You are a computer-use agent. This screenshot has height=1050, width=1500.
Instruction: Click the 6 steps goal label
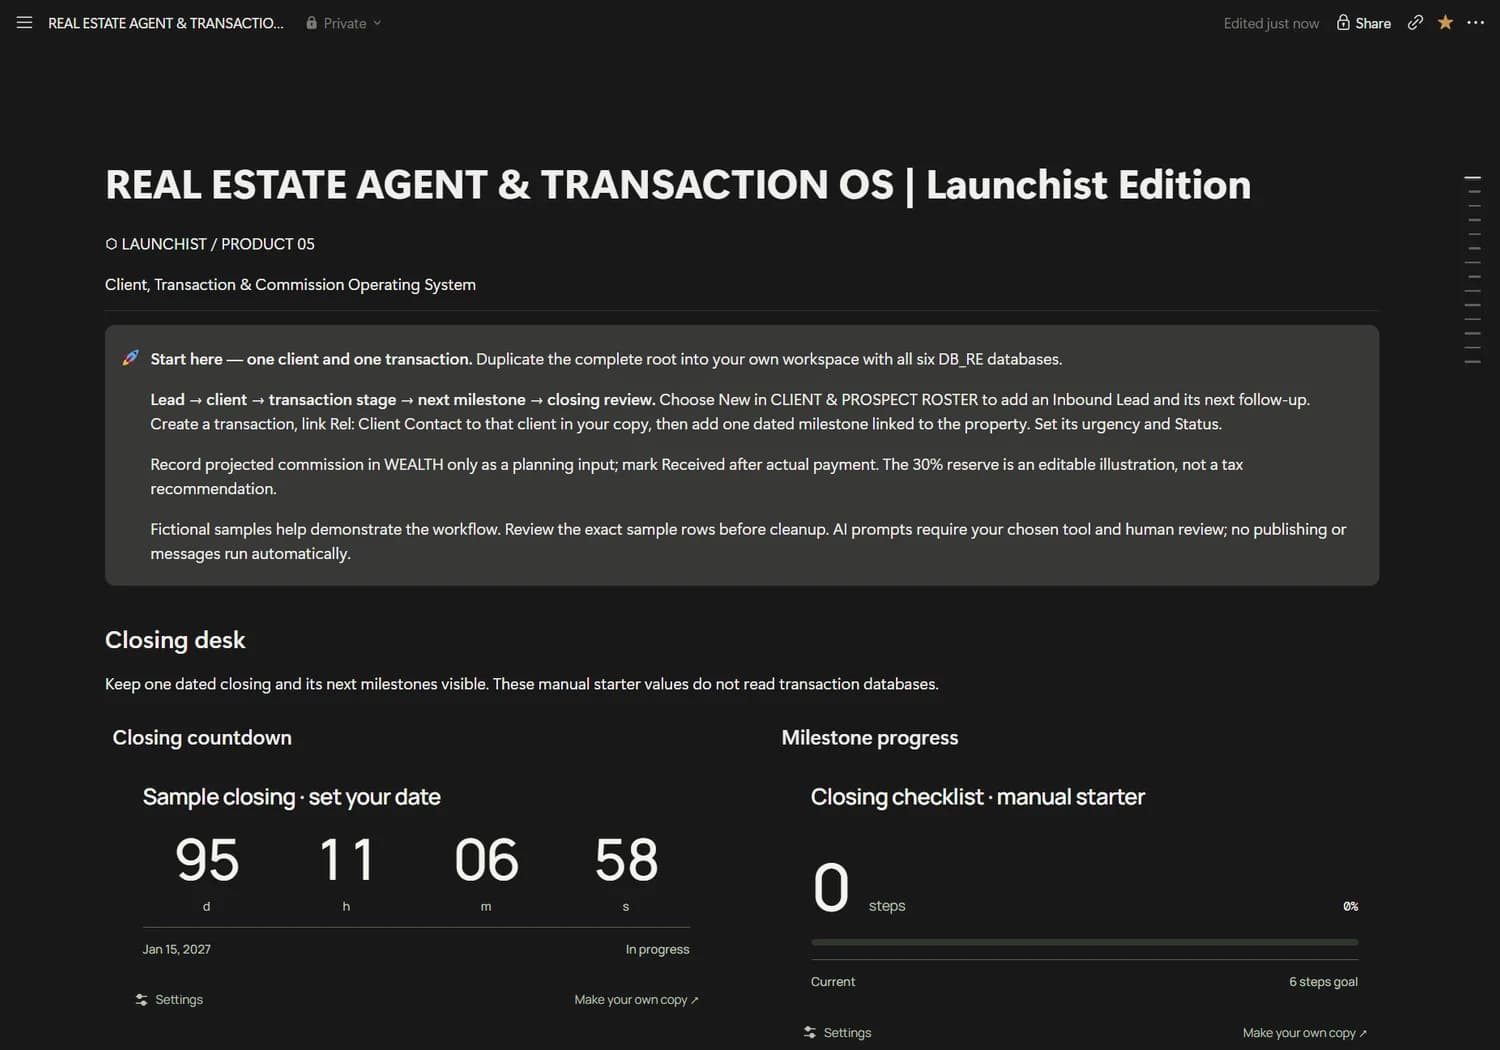coord(1323,982)
